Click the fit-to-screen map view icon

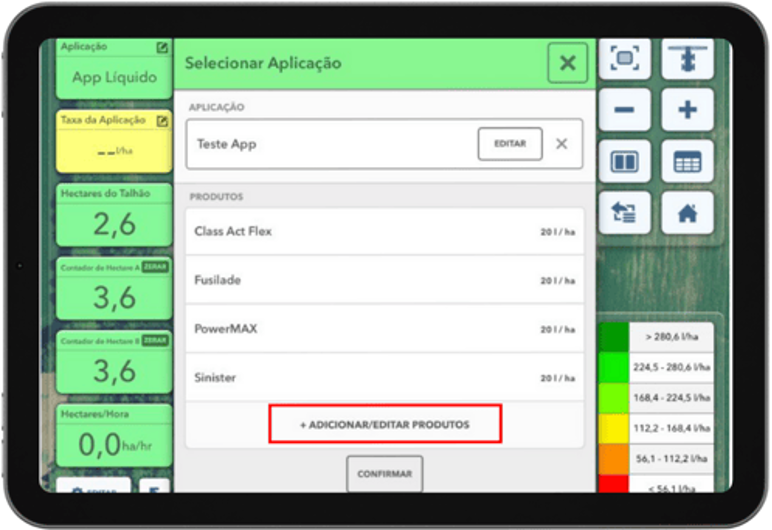click(x=625, y=59)
